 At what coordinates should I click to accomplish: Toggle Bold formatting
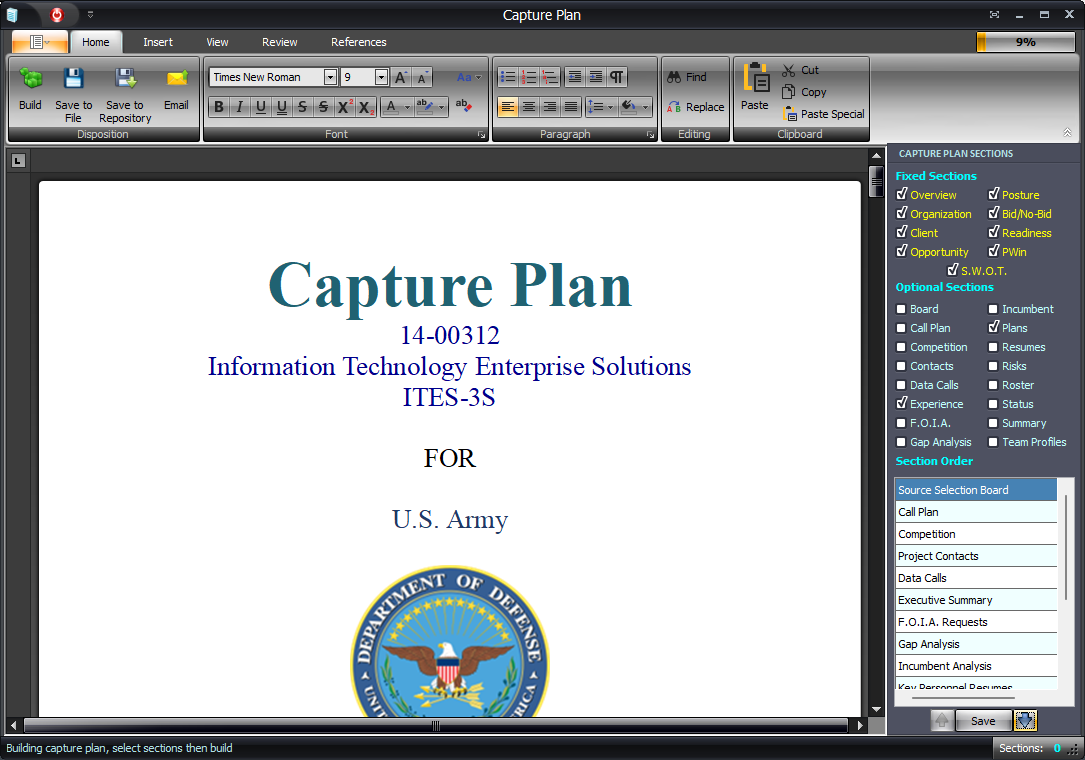[219, 107]
